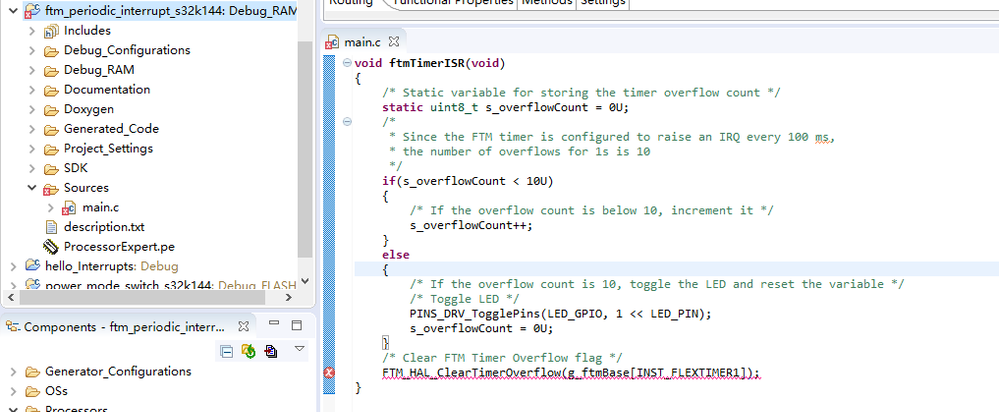999x412 pixels.
Task: Expand the hello_Interrupts project
Action: (14, 266)
